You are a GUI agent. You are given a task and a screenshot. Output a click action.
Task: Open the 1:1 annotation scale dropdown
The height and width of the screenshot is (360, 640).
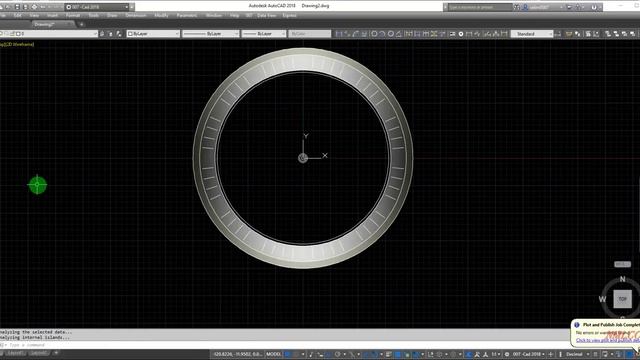[x=496, y=354]
